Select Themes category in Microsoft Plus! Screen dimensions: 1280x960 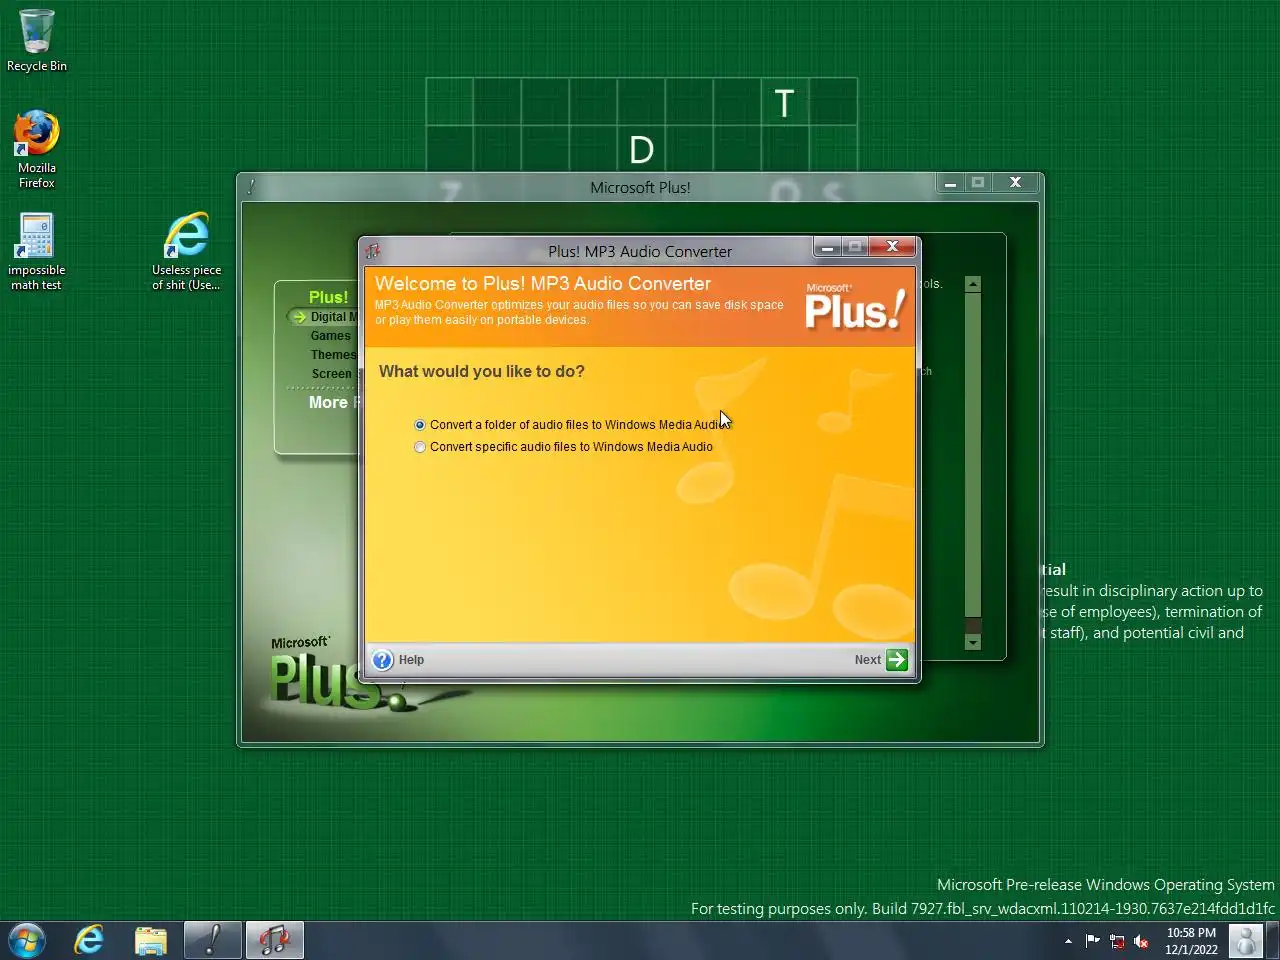coord(333,355)
